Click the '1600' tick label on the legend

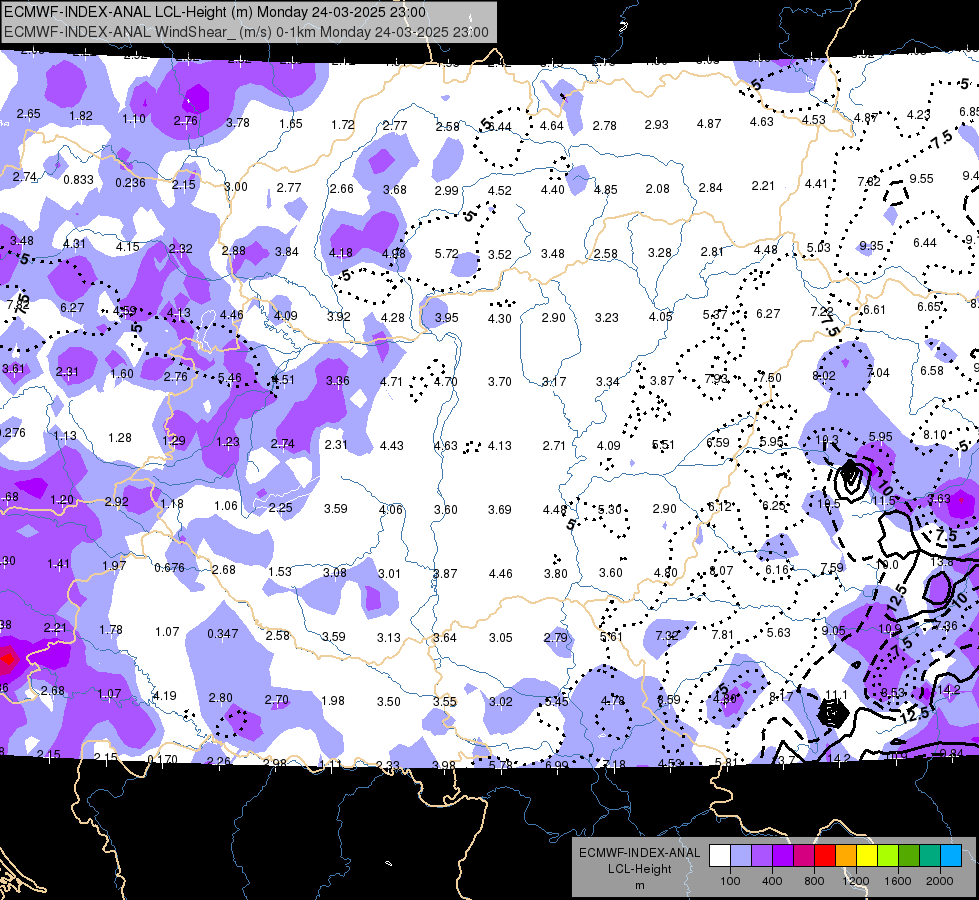tap(898, 881)
